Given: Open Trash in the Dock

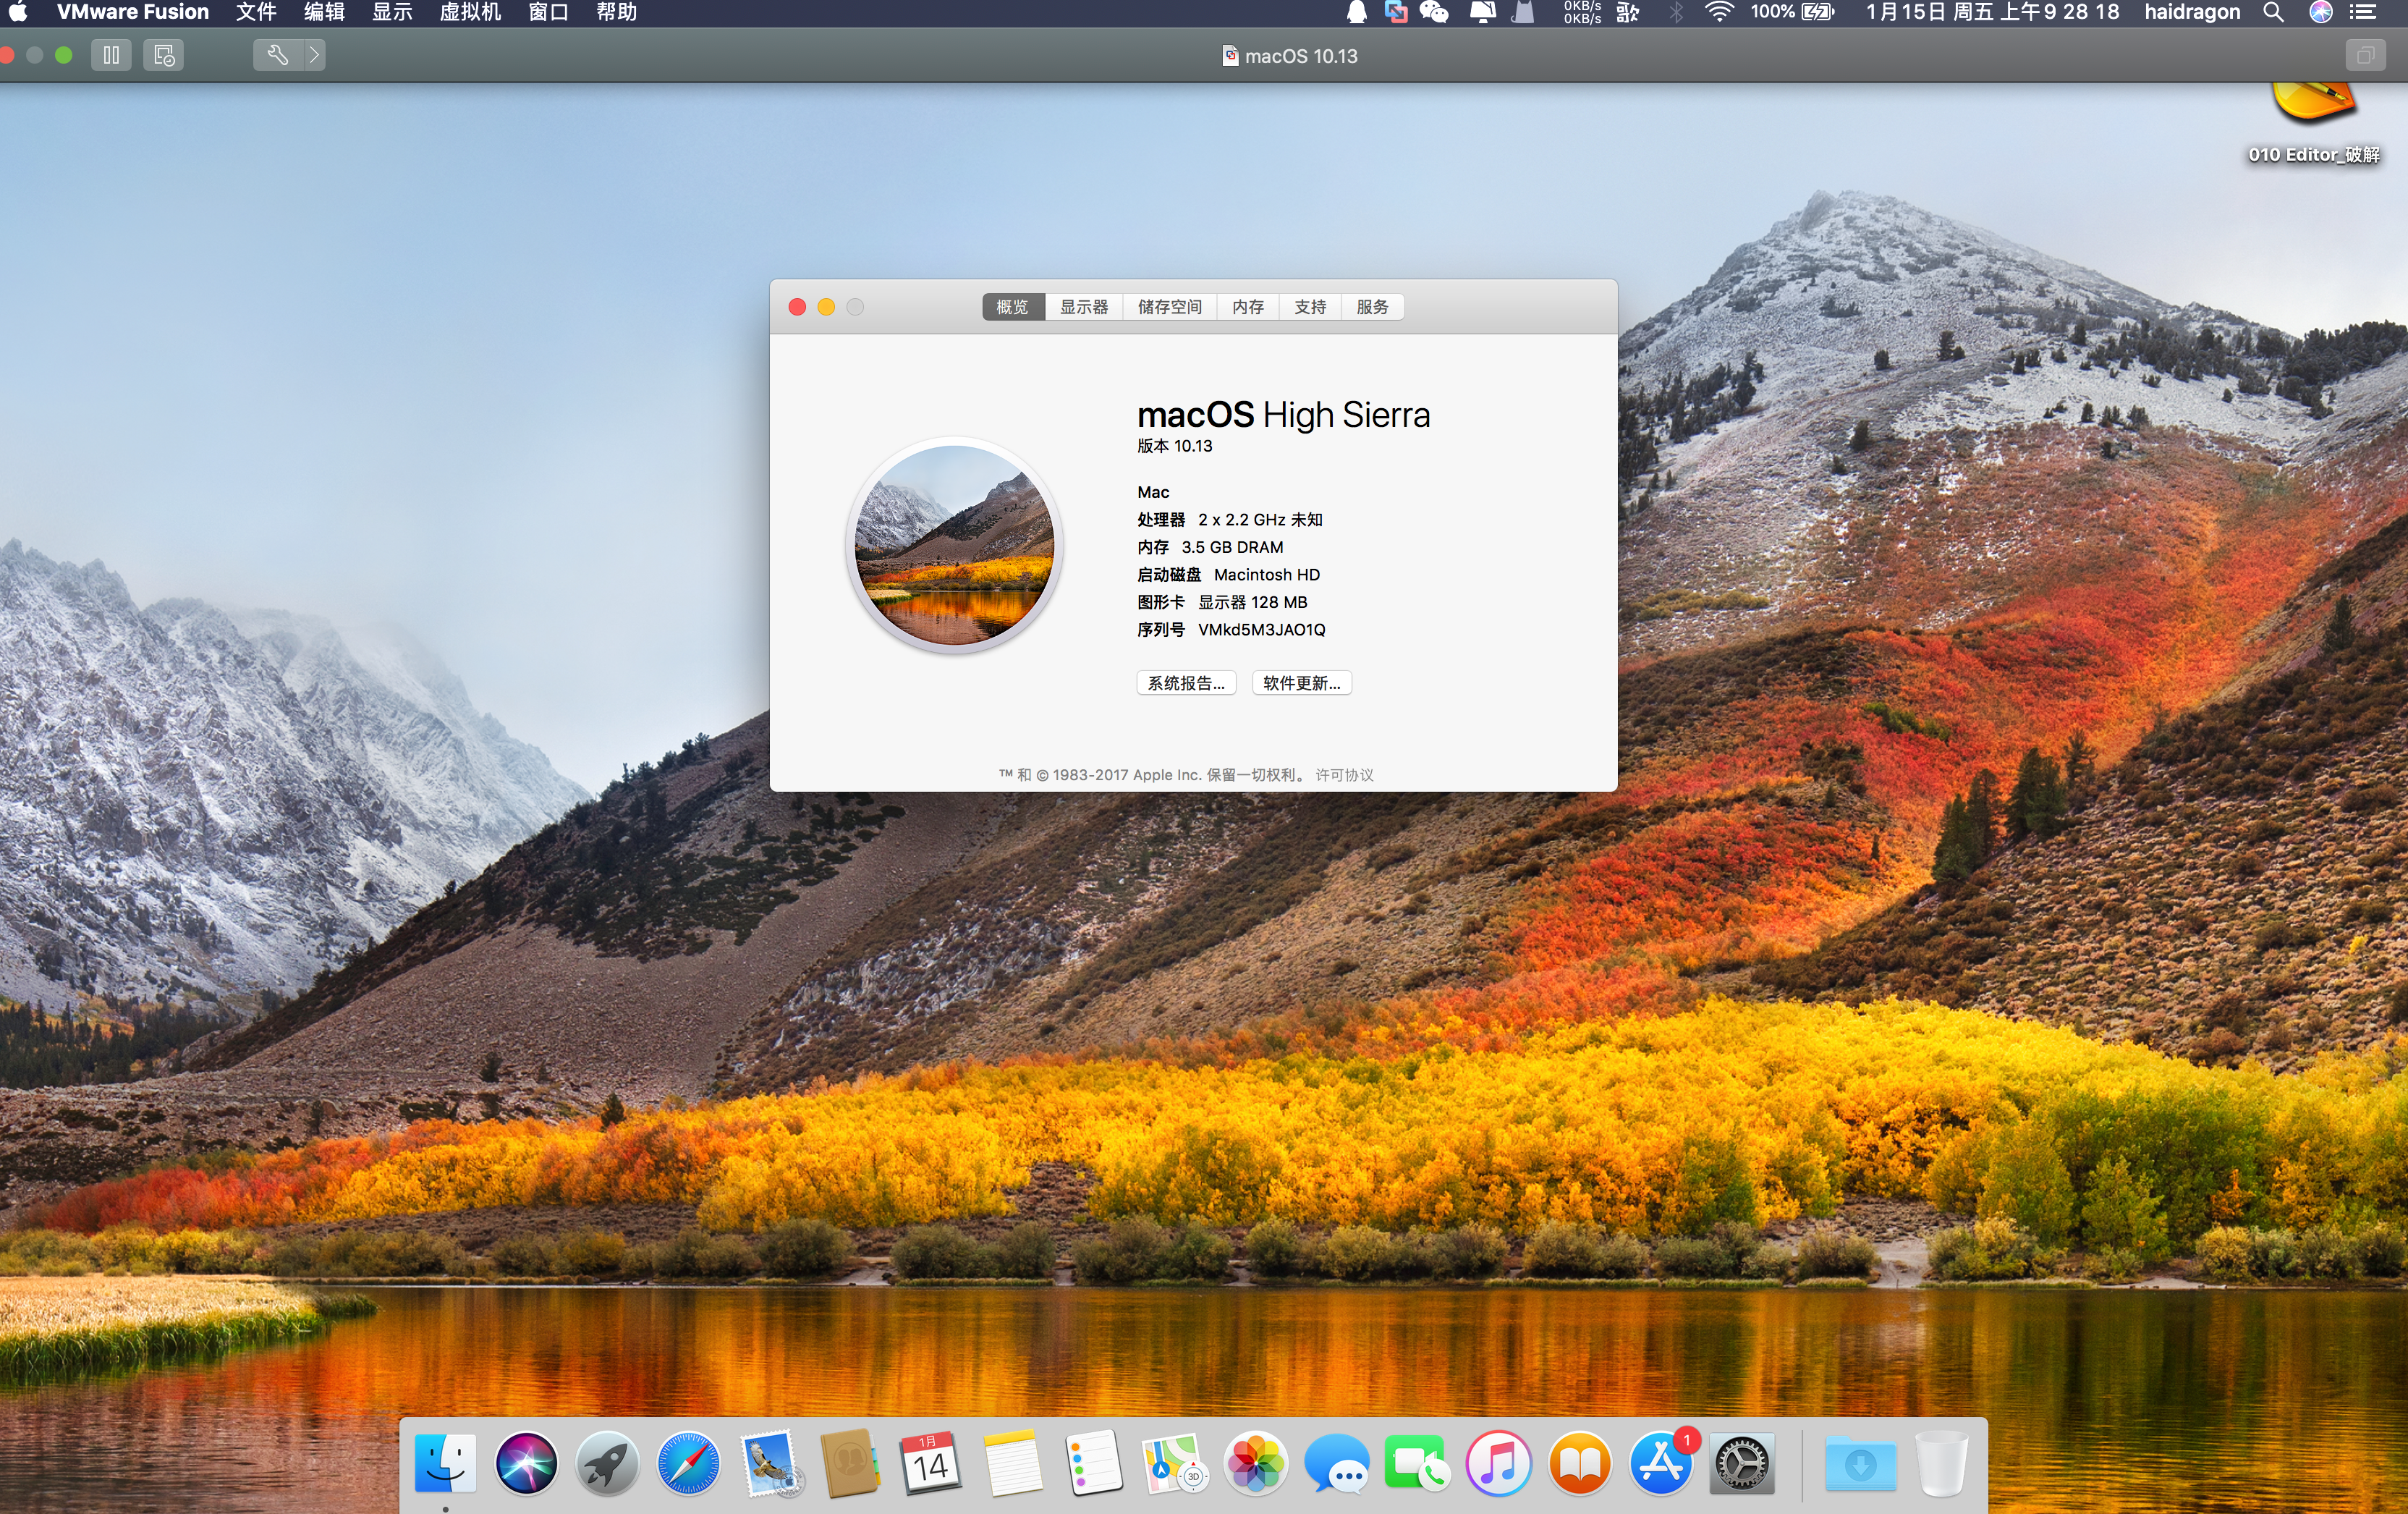Looking at the screenshot, I should point(1941,1464).
